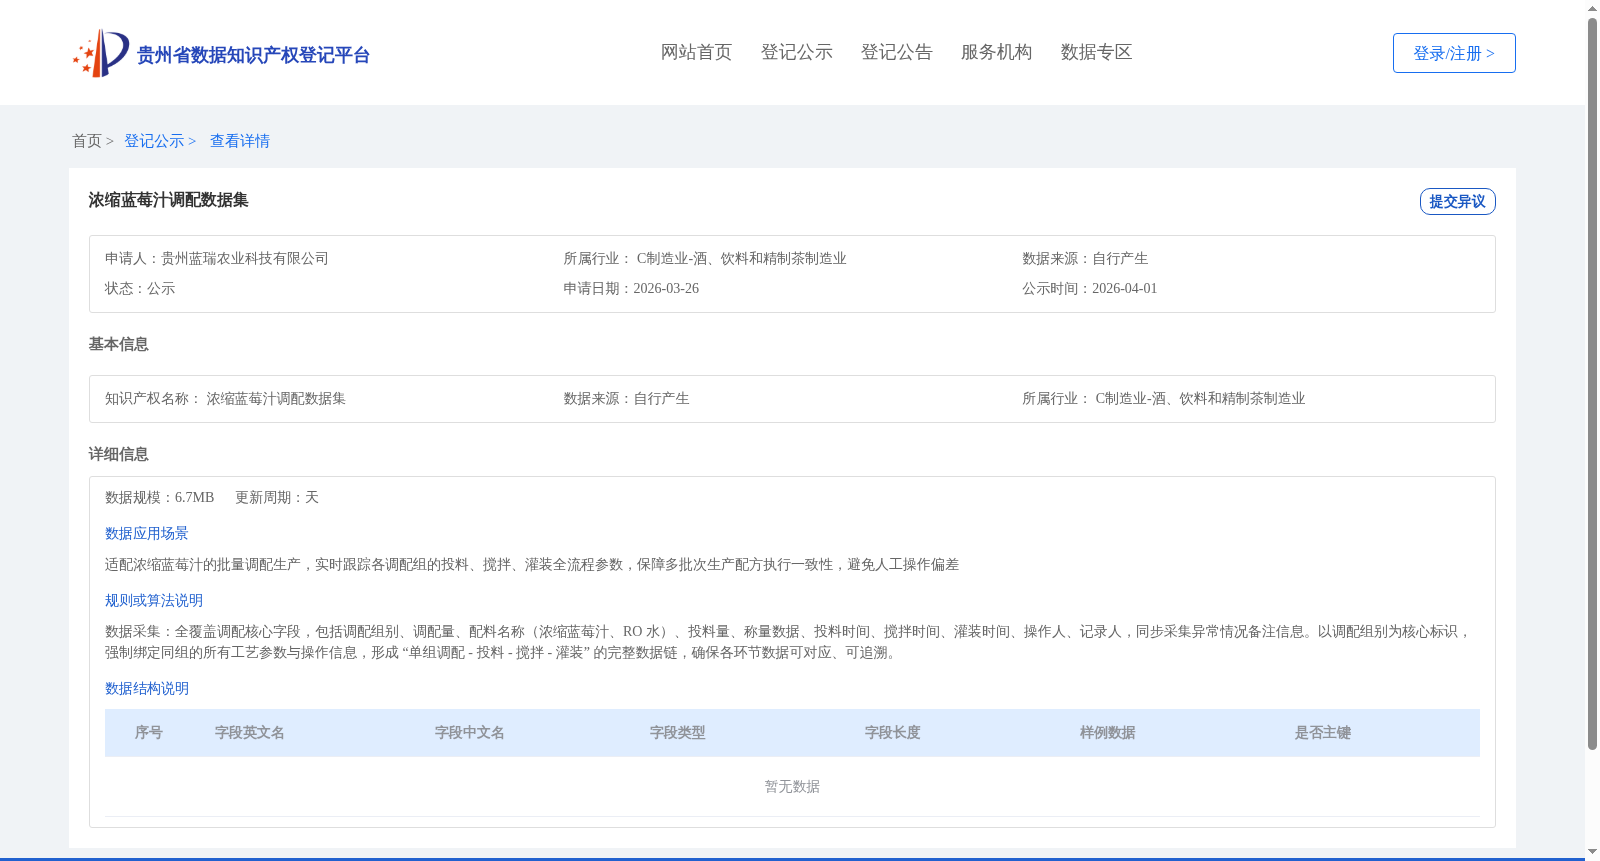
Task: Click 基本信息 section heading
Action: [x=118, y=344]
